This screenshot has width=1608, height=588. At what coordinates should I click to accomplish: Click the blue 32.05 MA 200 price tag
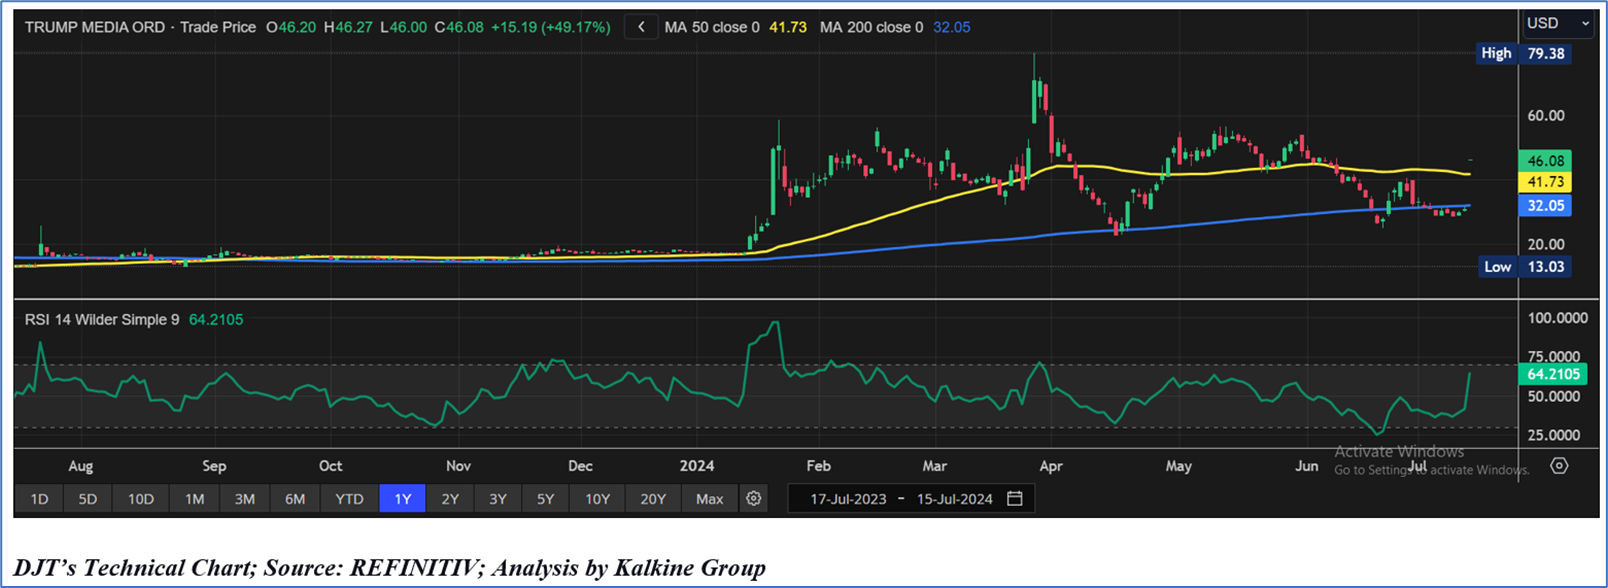(x=1545, y=206)
